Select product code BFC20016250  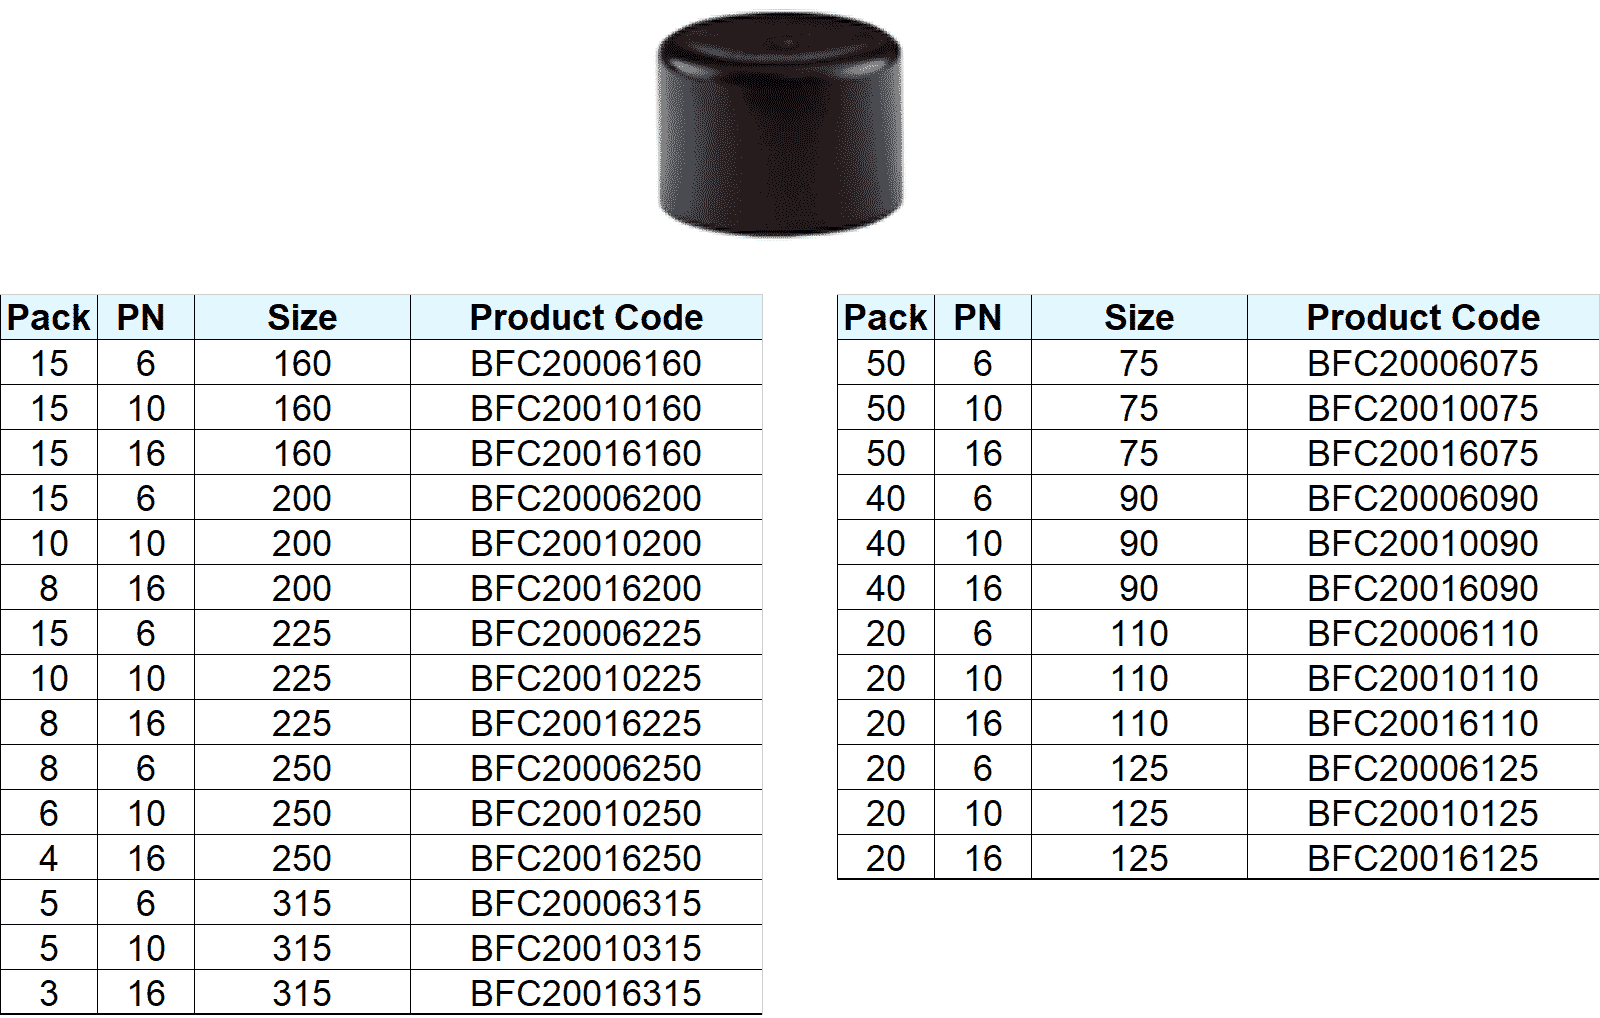[x=585, y=859]
